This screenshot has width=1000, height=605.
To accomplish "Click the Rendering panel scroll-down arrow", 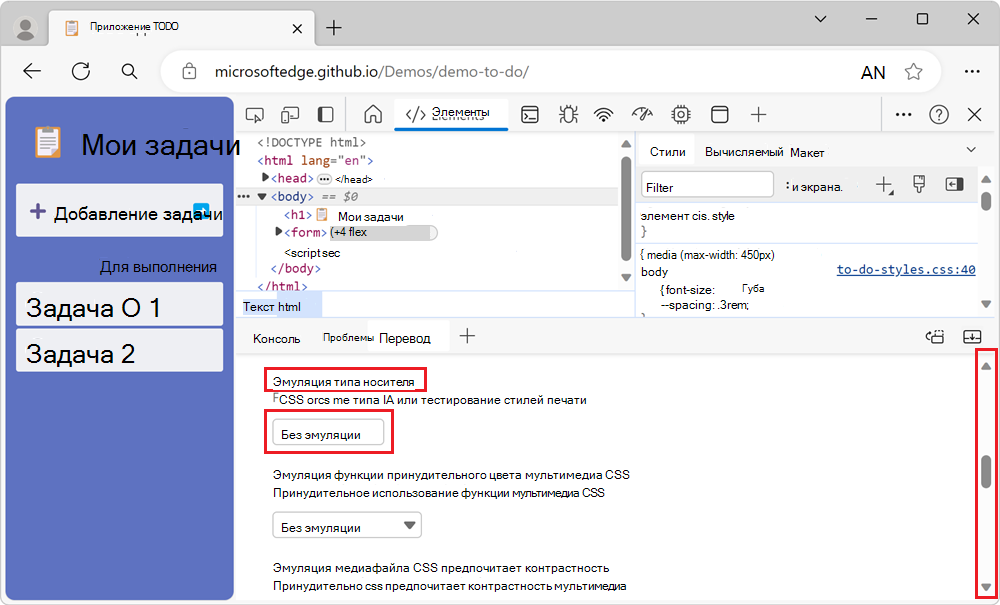I will coord(986,587).
